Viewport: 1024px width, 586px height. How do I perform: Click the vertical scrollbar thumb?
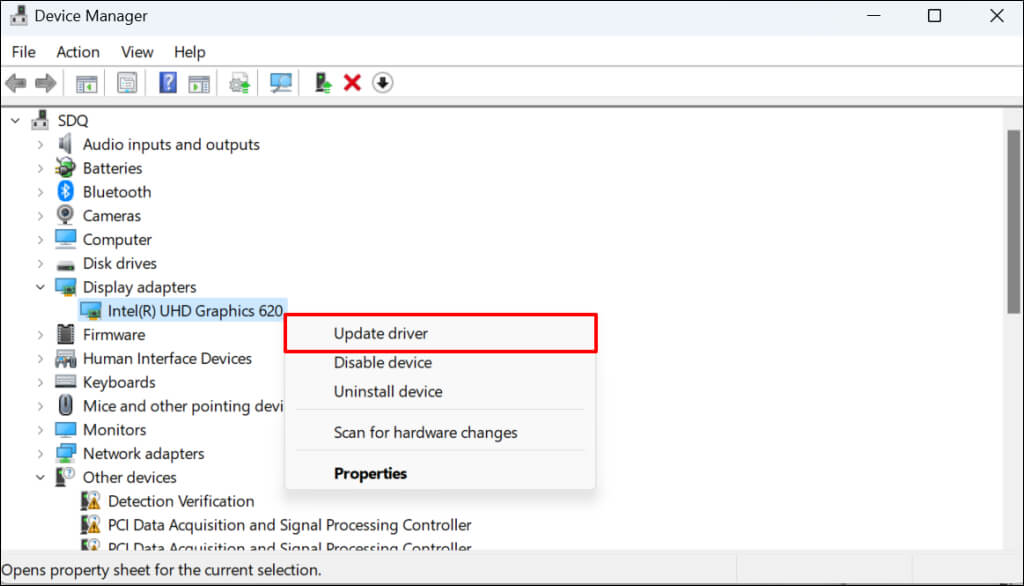coord(1014,222)
